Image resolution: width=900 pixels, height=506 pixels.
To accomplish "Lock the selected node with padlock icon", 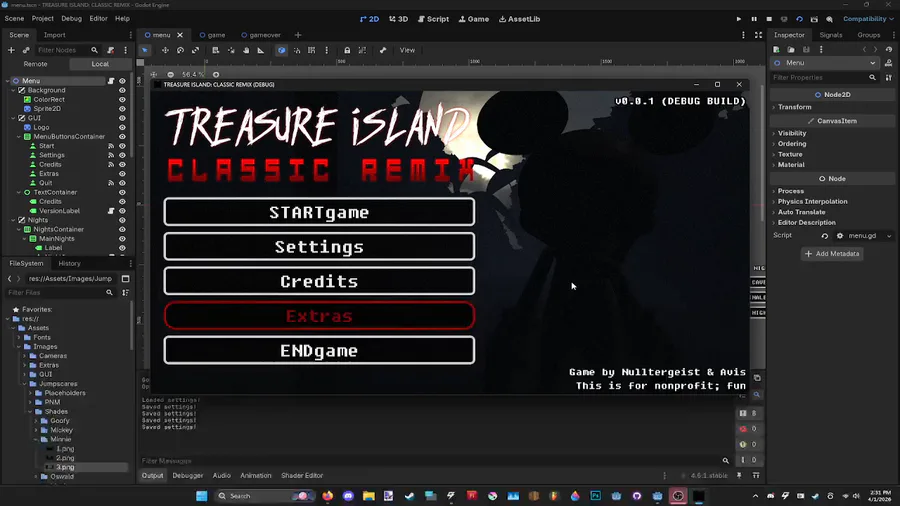I will pyautogui.click(x=347, y=50).
